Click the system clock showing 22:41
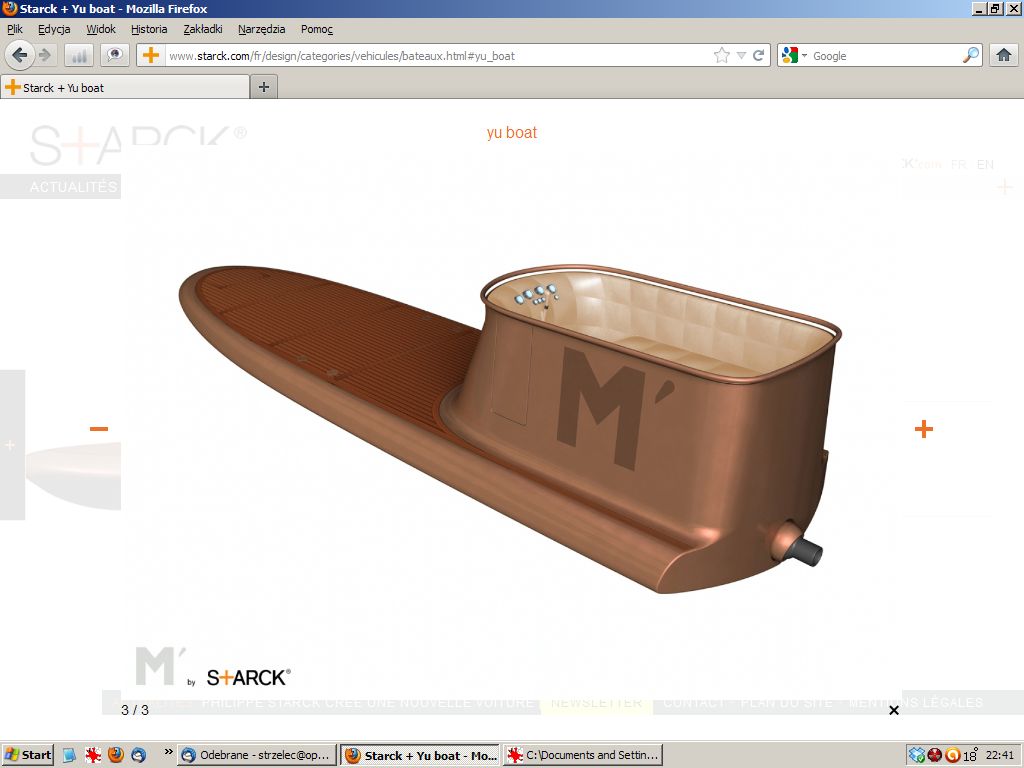This screenshot has height=768, width=1024. click(1000, 756)
